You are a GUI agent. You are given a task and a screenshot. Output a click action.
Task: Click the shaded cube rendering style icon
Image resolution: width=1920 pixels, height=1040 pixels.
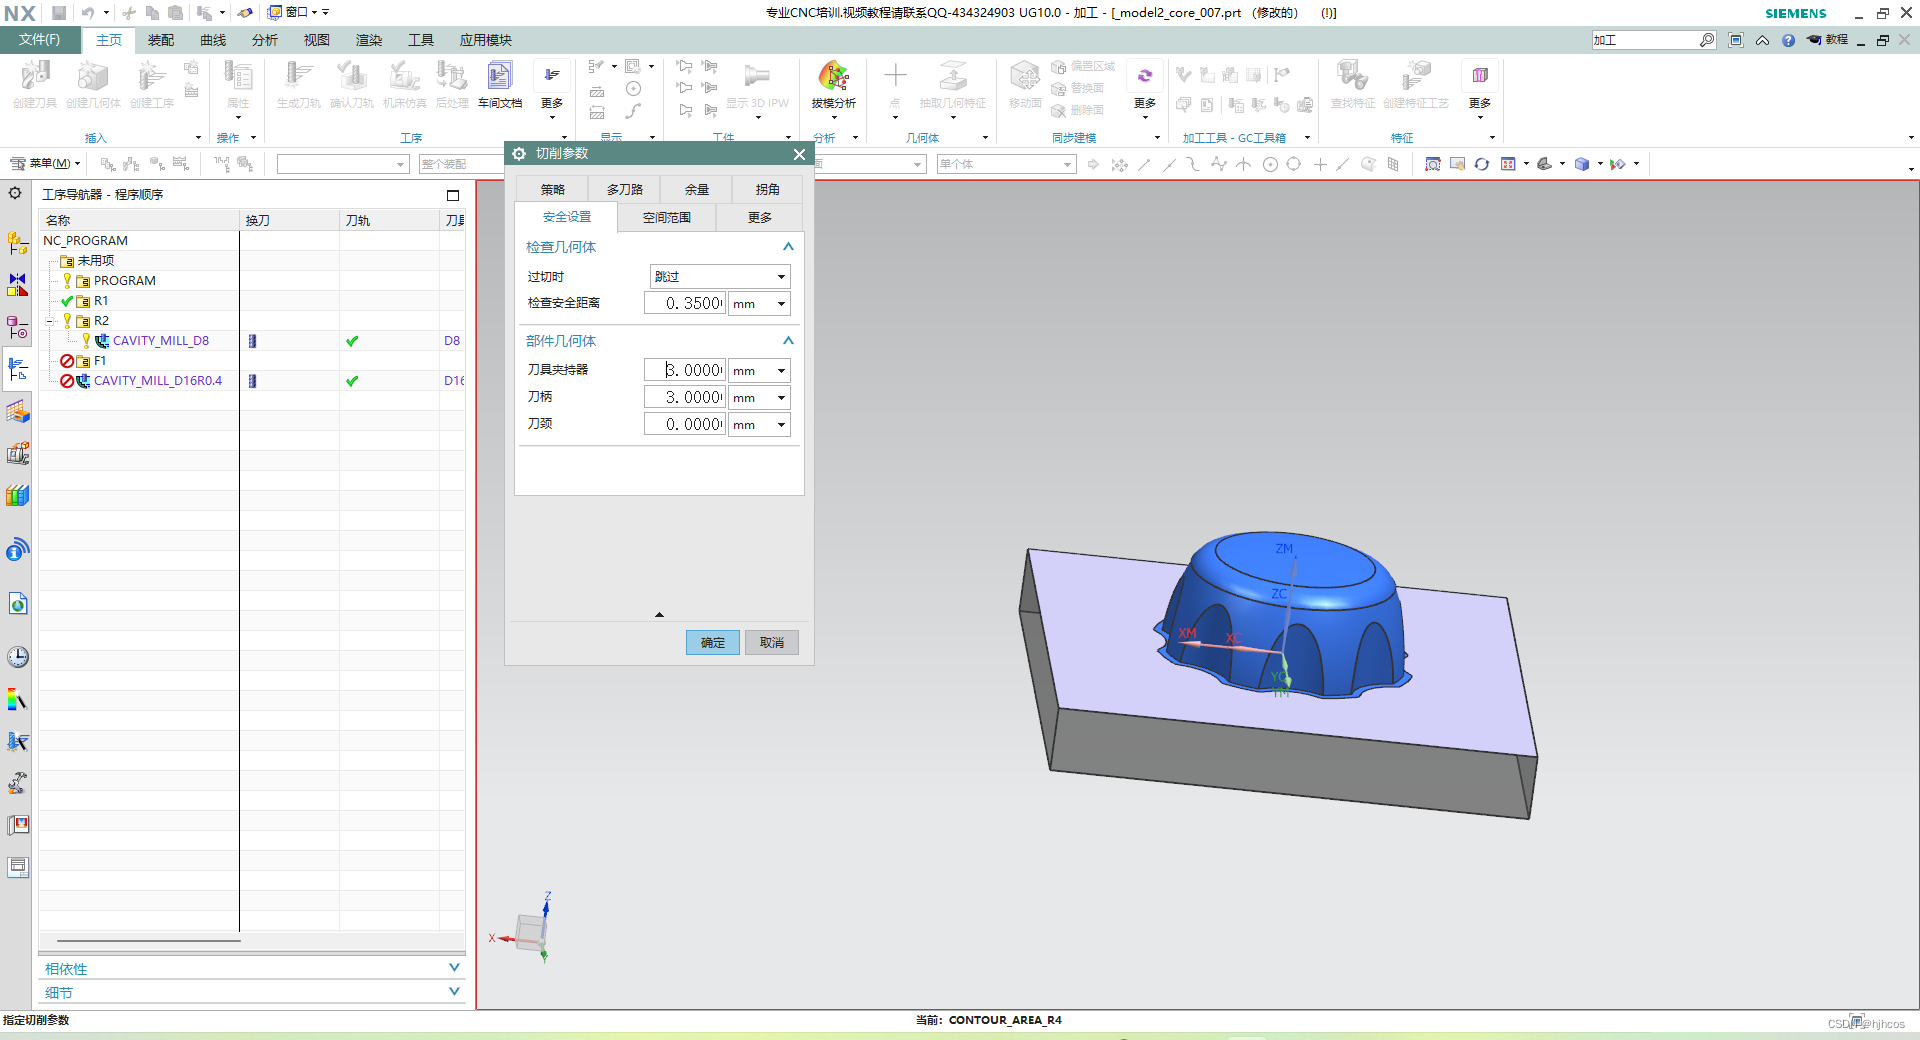click(x=1581, y=164)
